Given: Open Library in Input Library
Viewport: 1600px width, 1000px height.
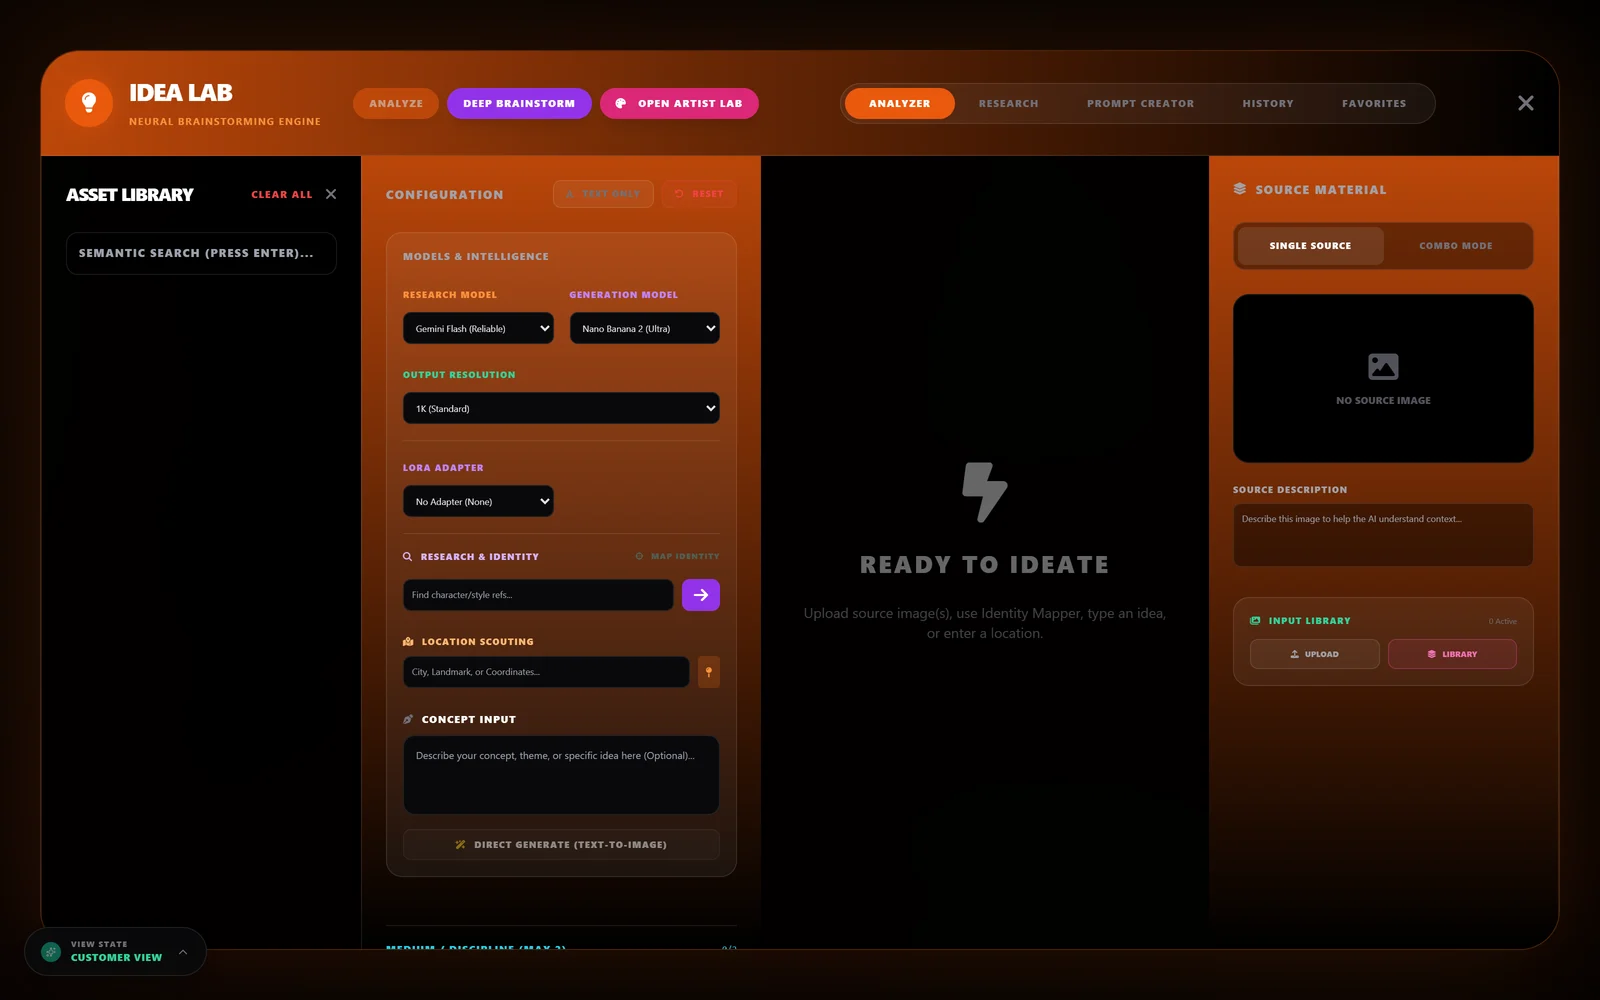Looking at the screenshot, I should tap(1452, 654).
